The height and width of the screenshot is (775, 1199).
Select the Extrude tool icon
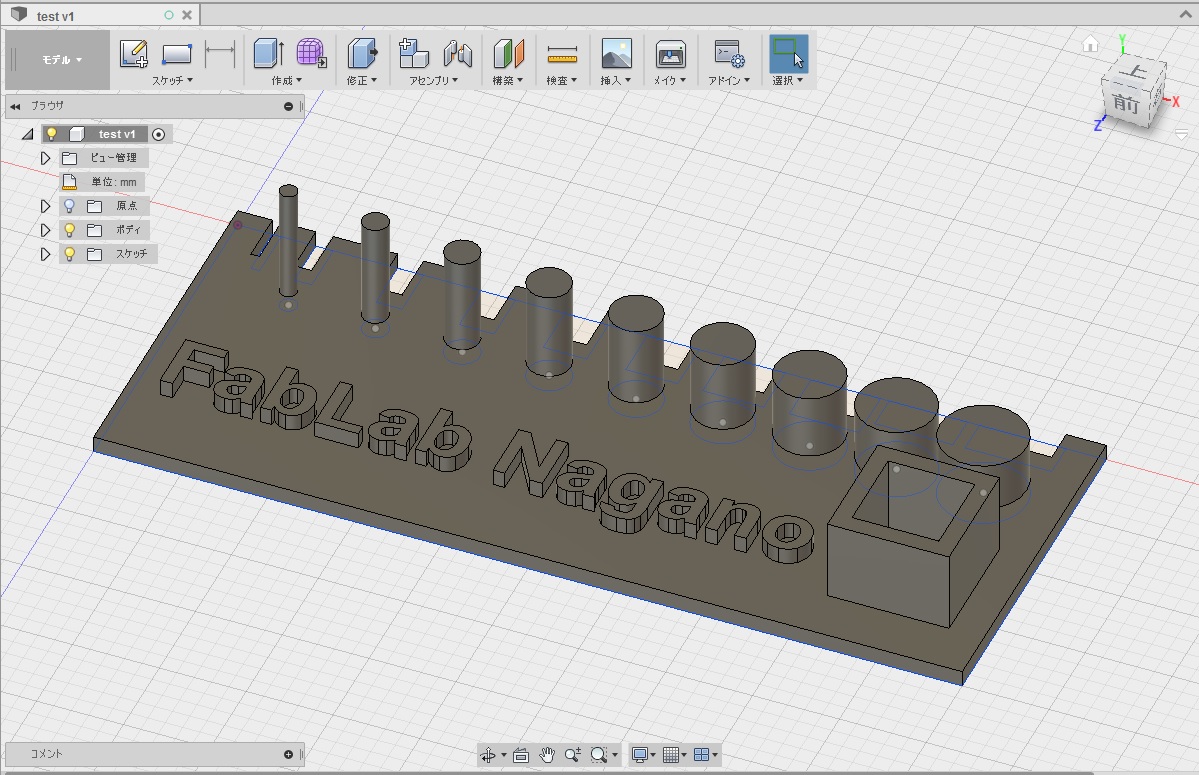click(268, 54)
